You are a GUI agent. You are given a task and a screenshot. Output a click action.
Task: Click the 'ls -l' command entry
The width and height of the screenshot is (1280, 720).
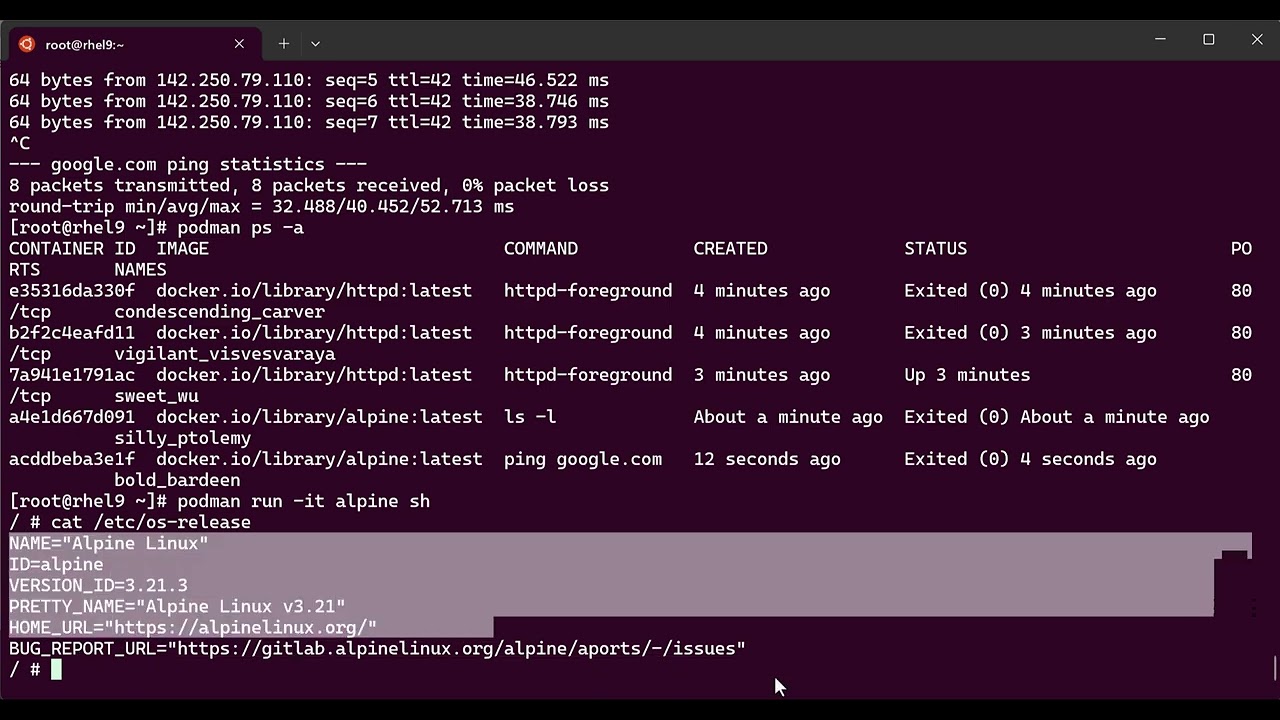click(530, 417)
